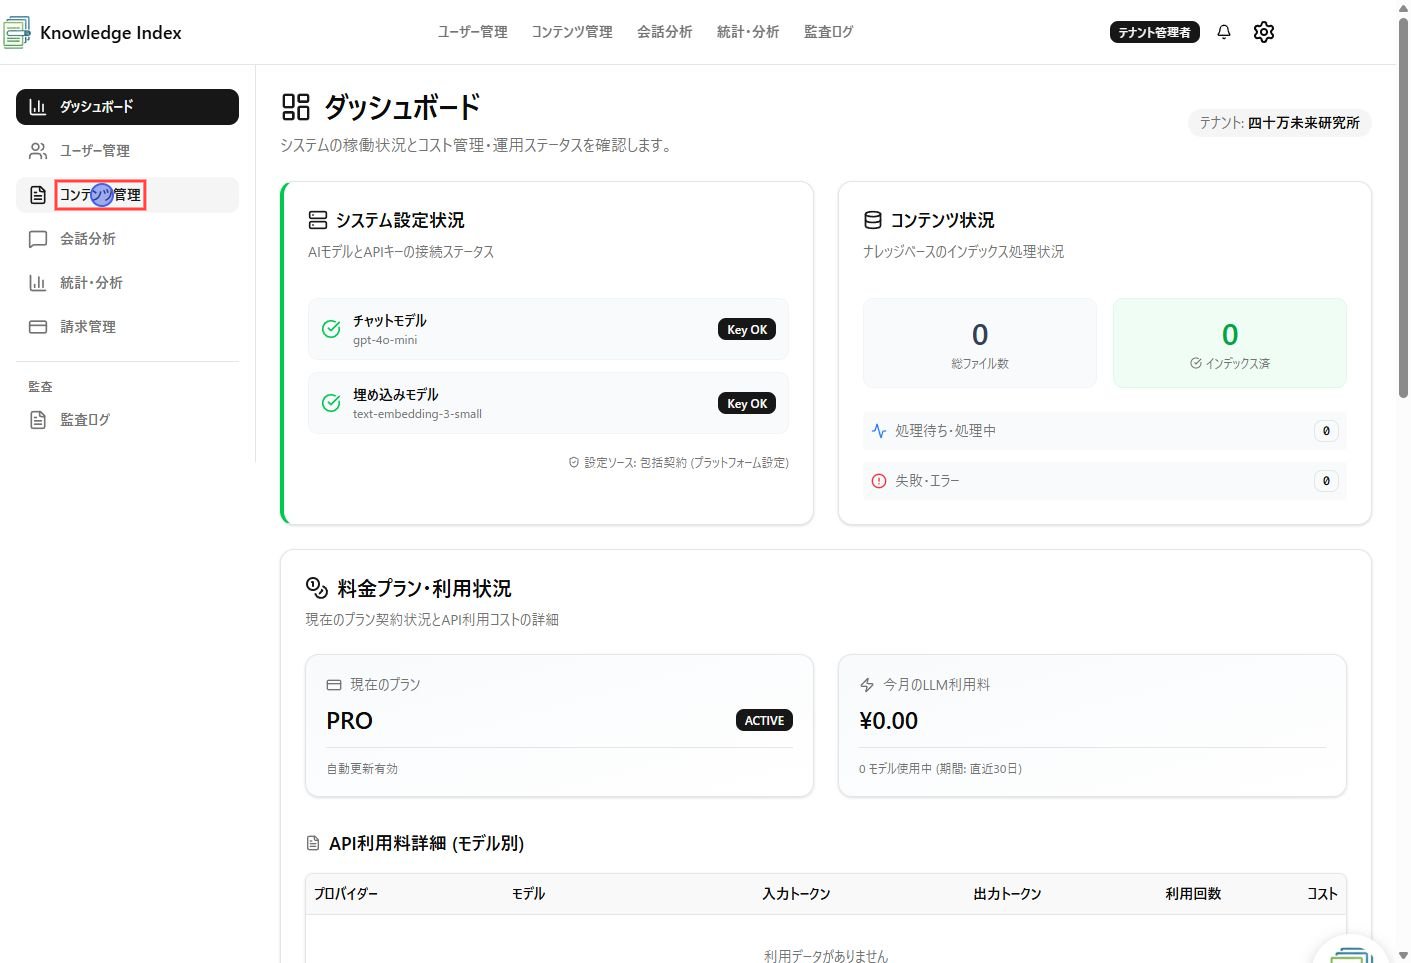Open 監査ログ in the top navigation
The image size is (1411, 963).
[x=829, y=32]
